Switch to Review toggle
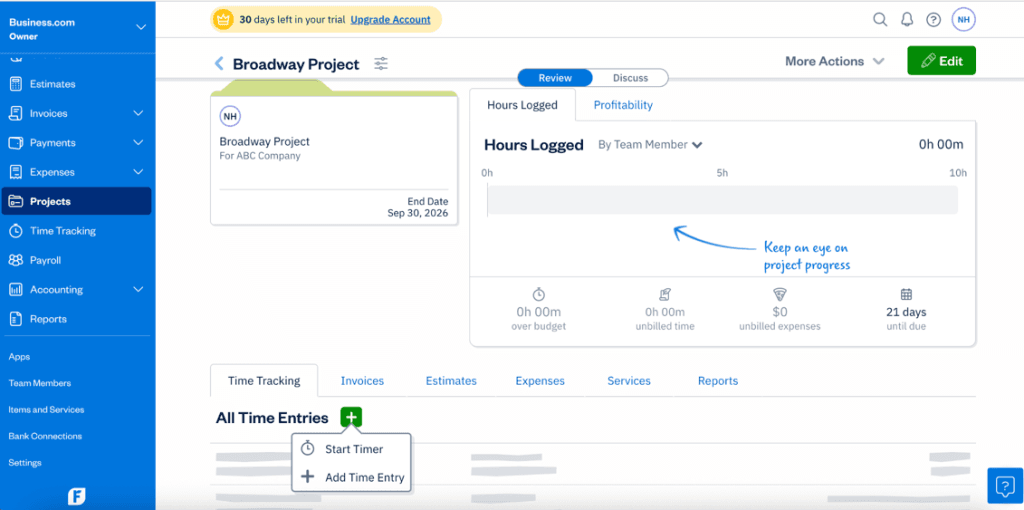 (555, 78)
